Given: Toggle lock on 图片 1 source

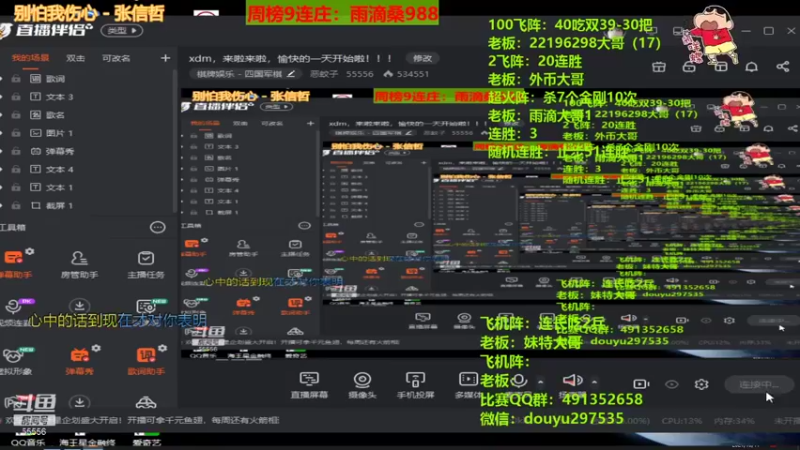Looking at the screenshot, I should [16, 133].
